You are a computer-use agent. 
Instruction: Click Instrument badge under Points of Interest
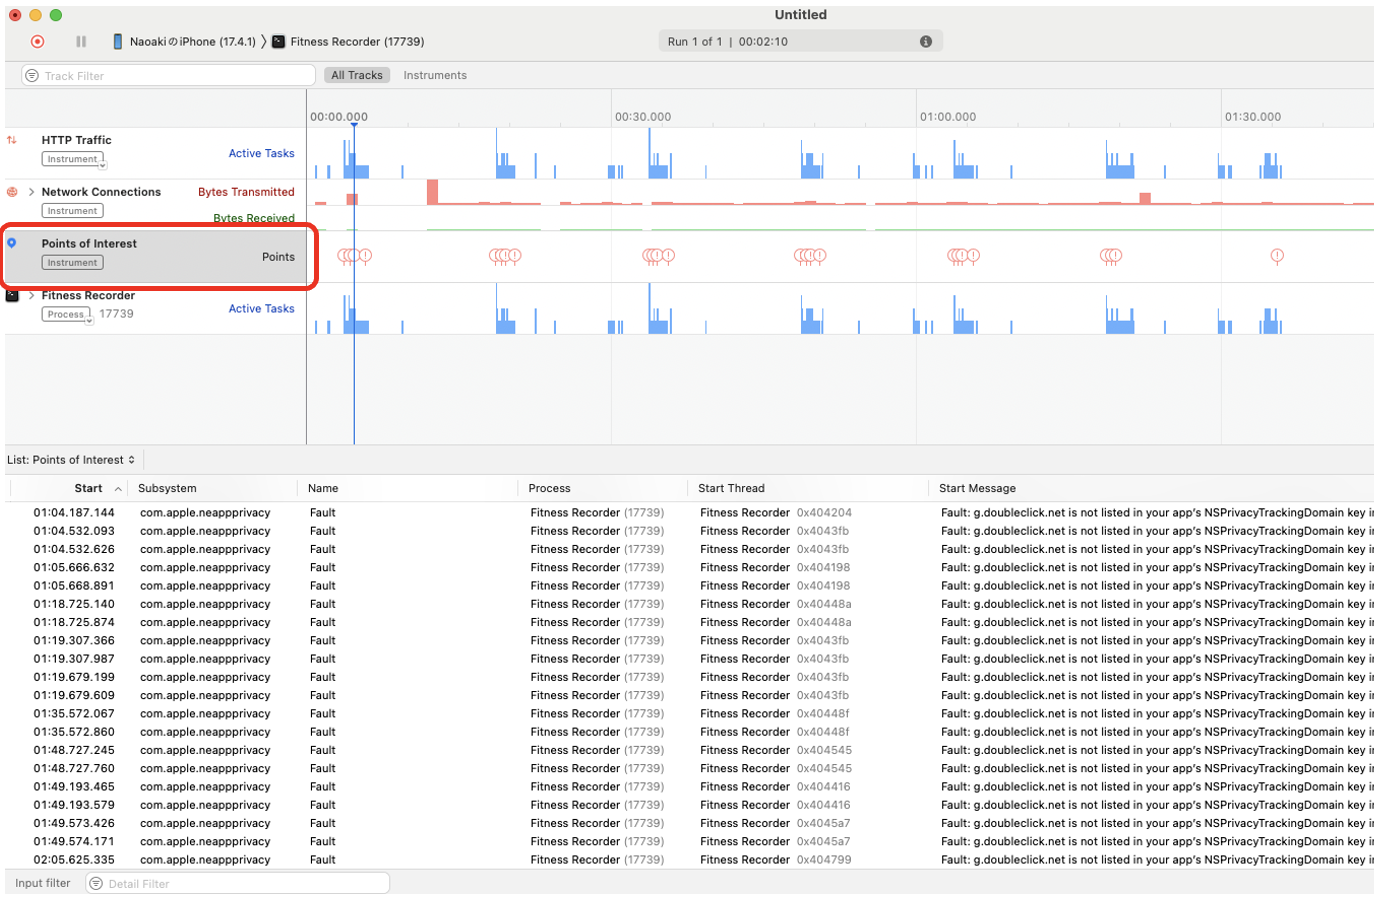point(72,263)
